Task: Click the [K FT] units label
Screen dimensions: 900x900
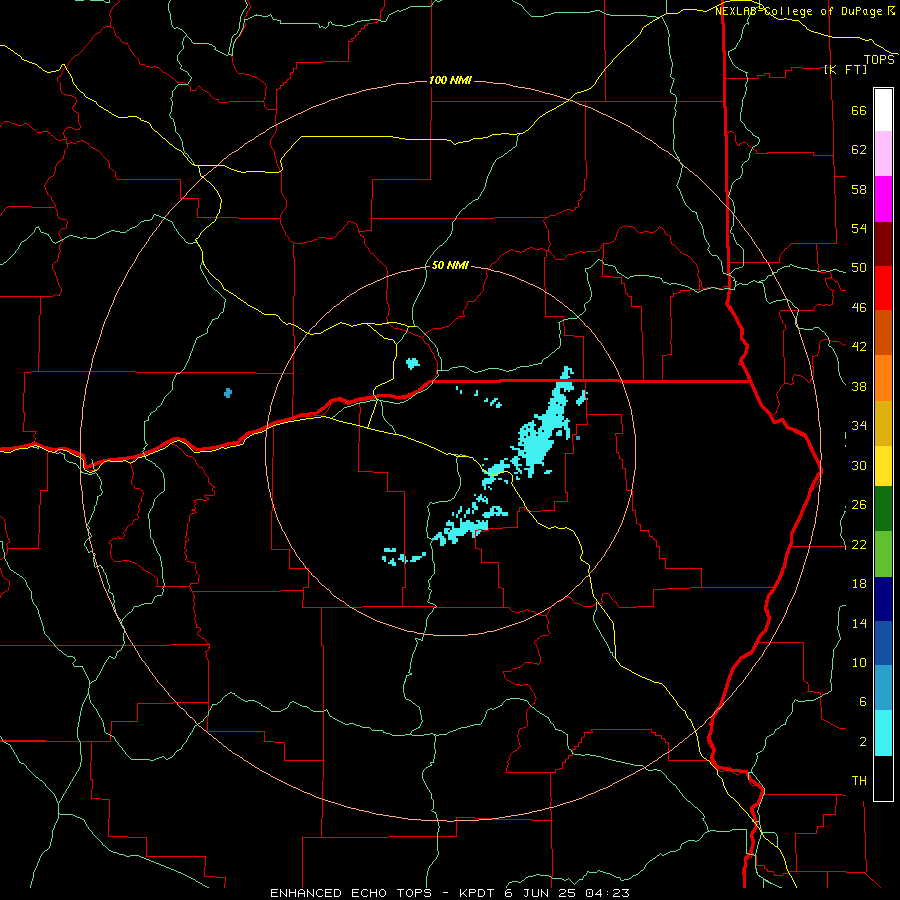Action: point(846,69)
